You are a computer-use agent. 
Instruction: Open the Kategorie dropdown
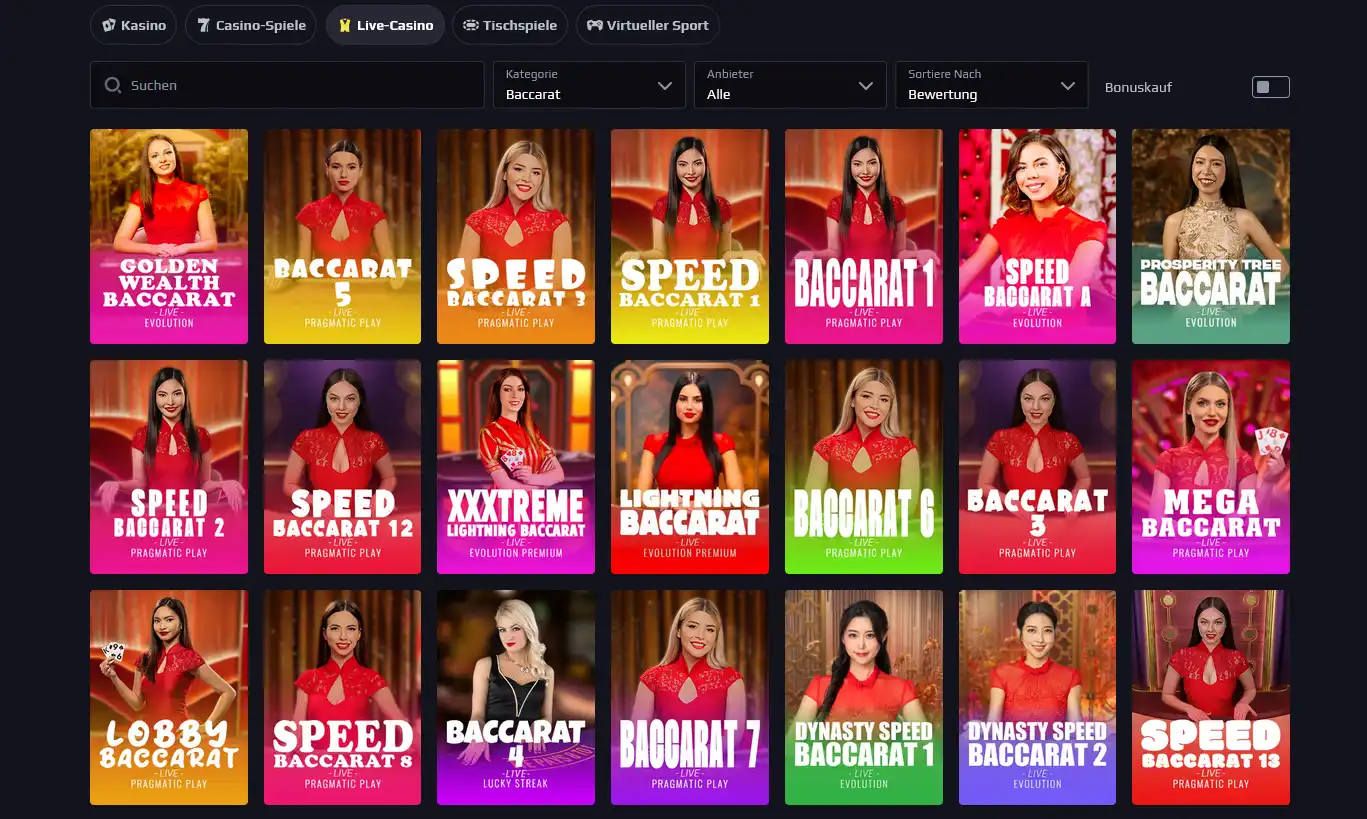click(x=589, y=85)
